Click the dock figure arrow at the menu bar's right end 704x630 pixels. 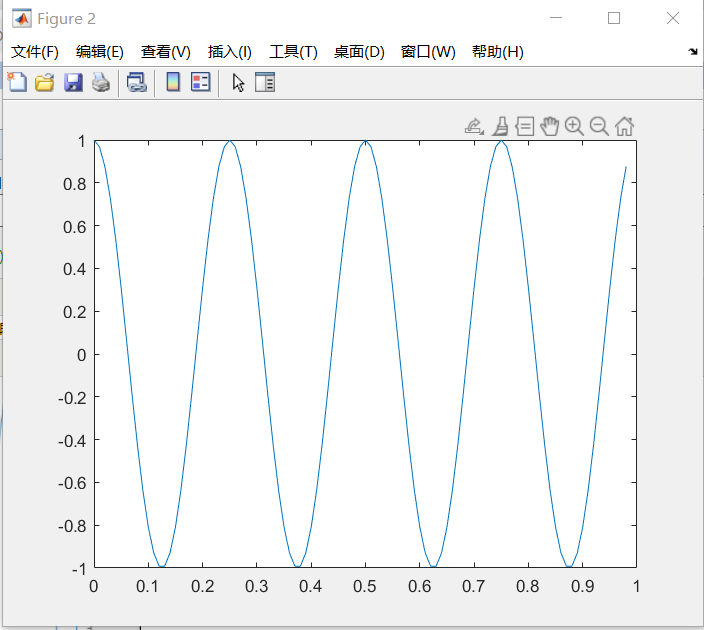693,51
